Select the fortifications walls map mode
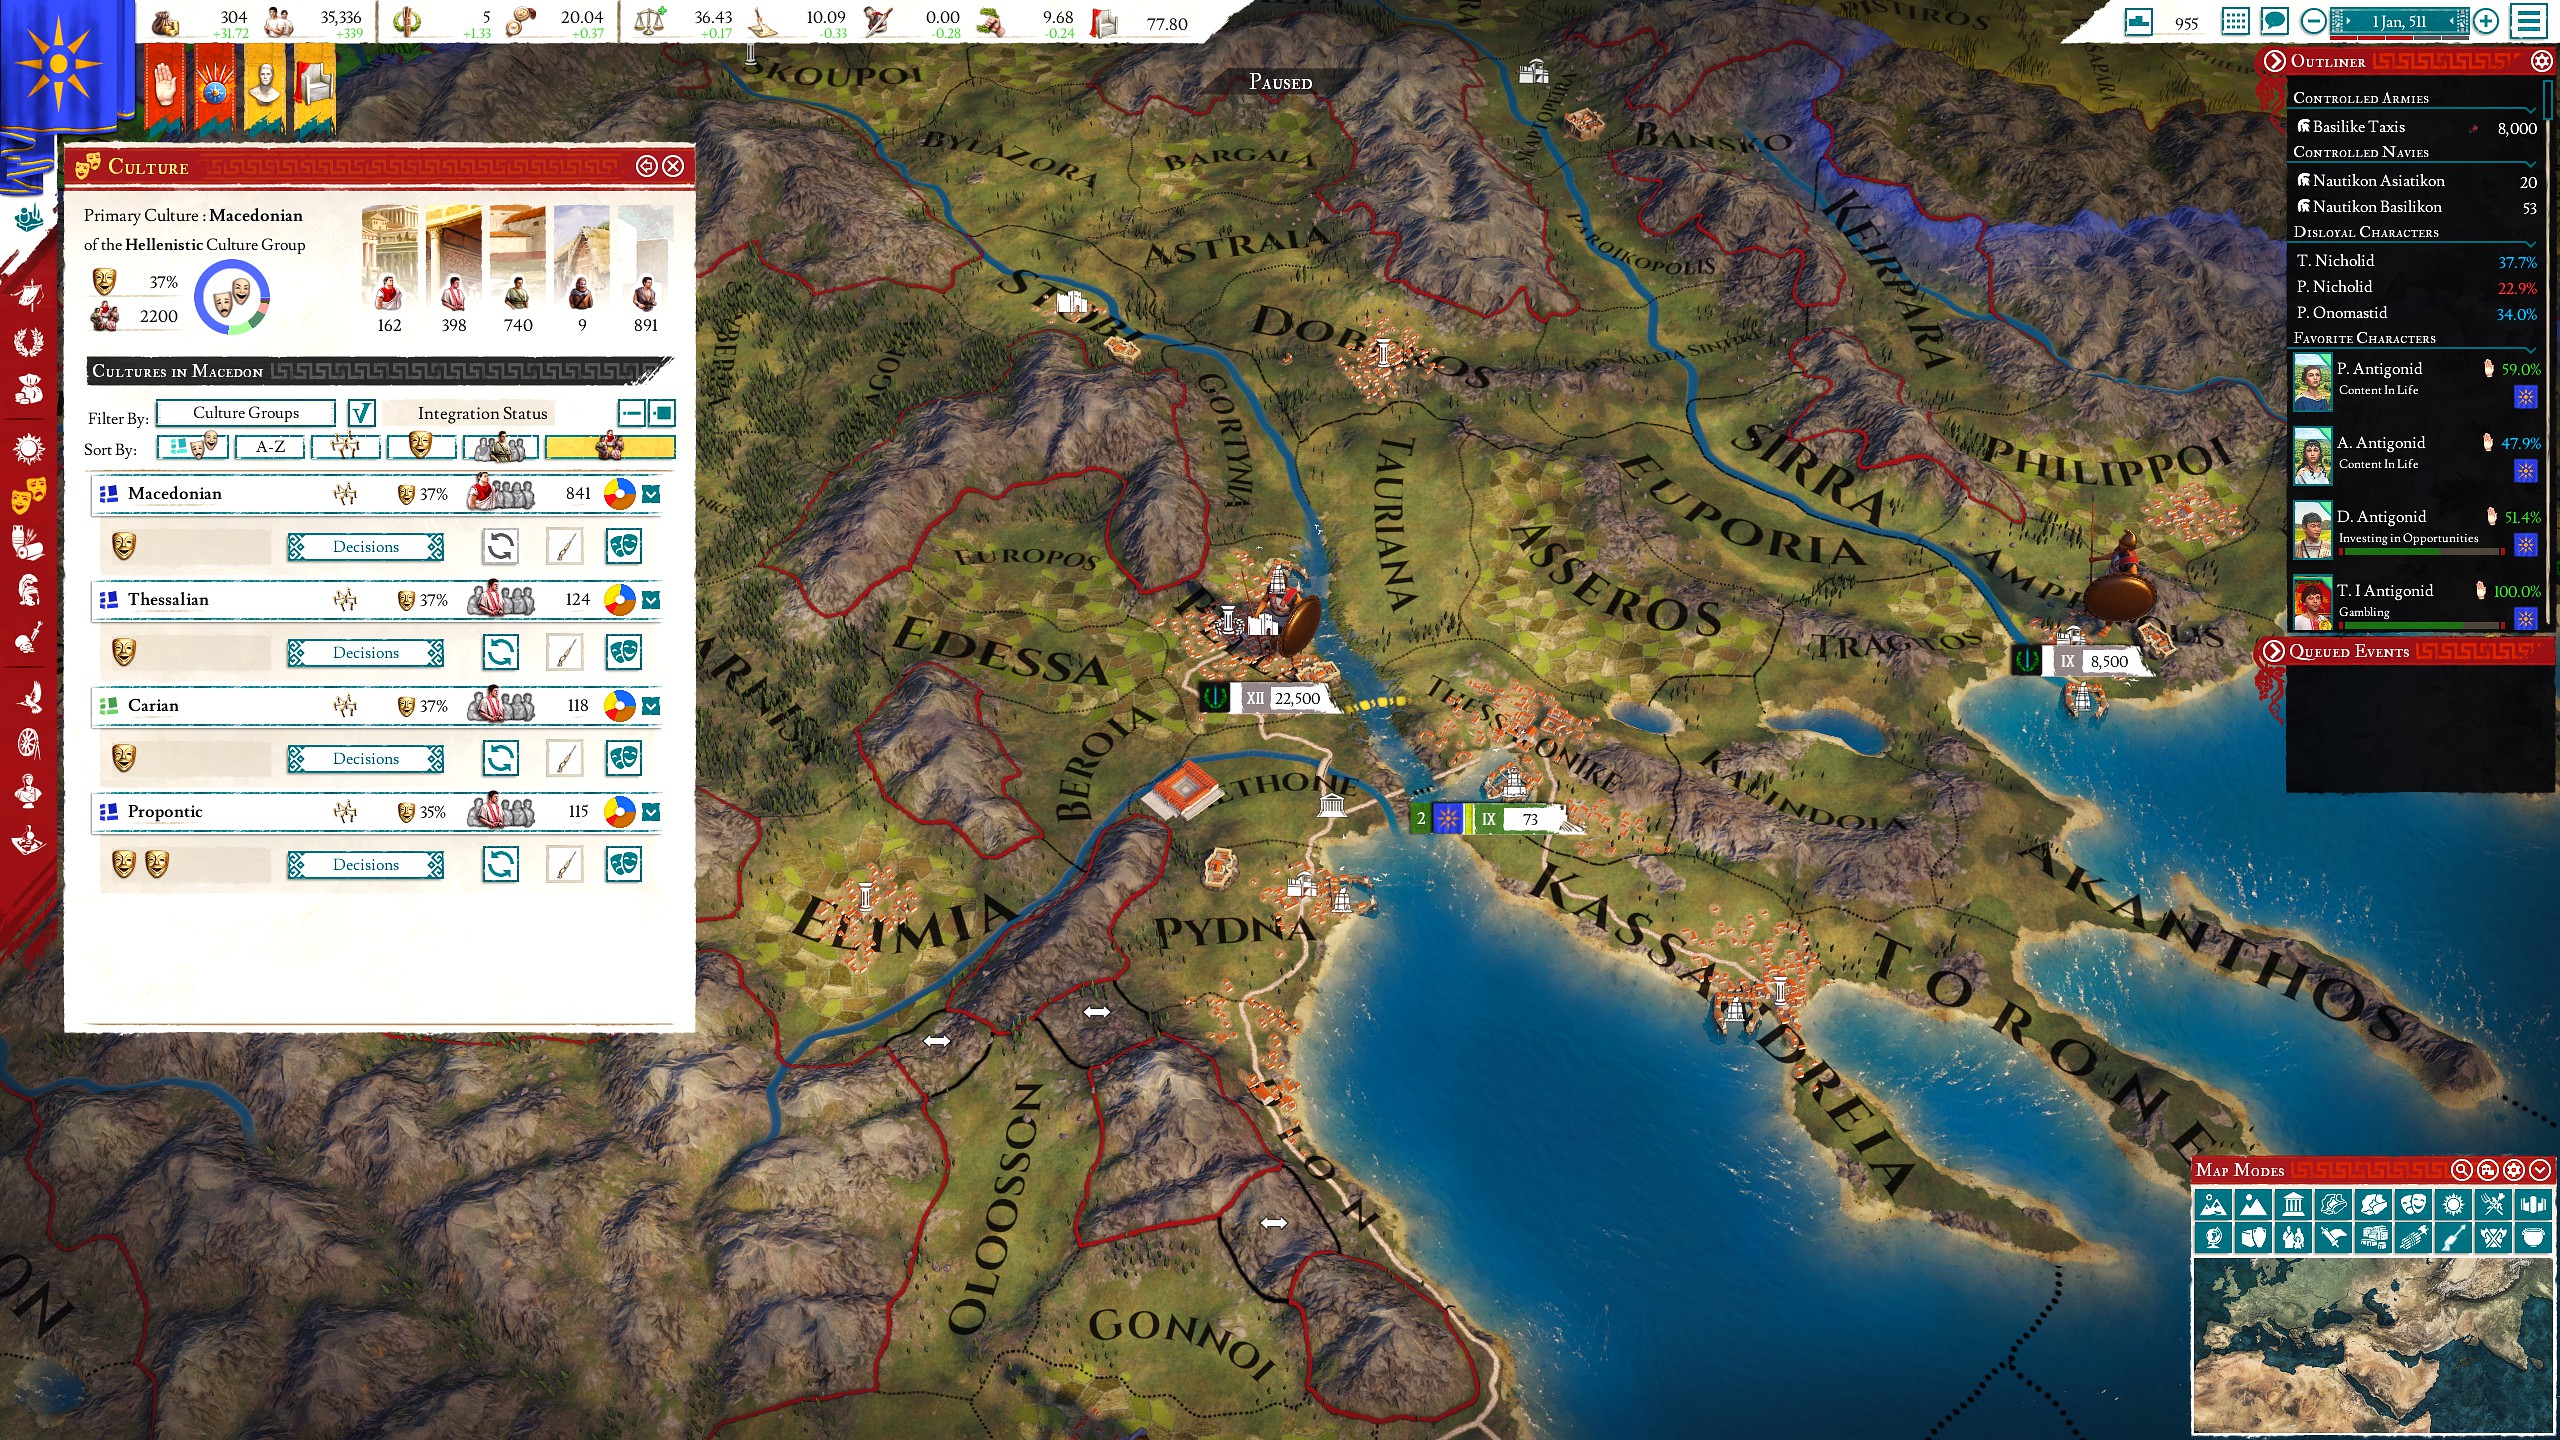The image size is (2560, 1440). click(2533, 1205)
